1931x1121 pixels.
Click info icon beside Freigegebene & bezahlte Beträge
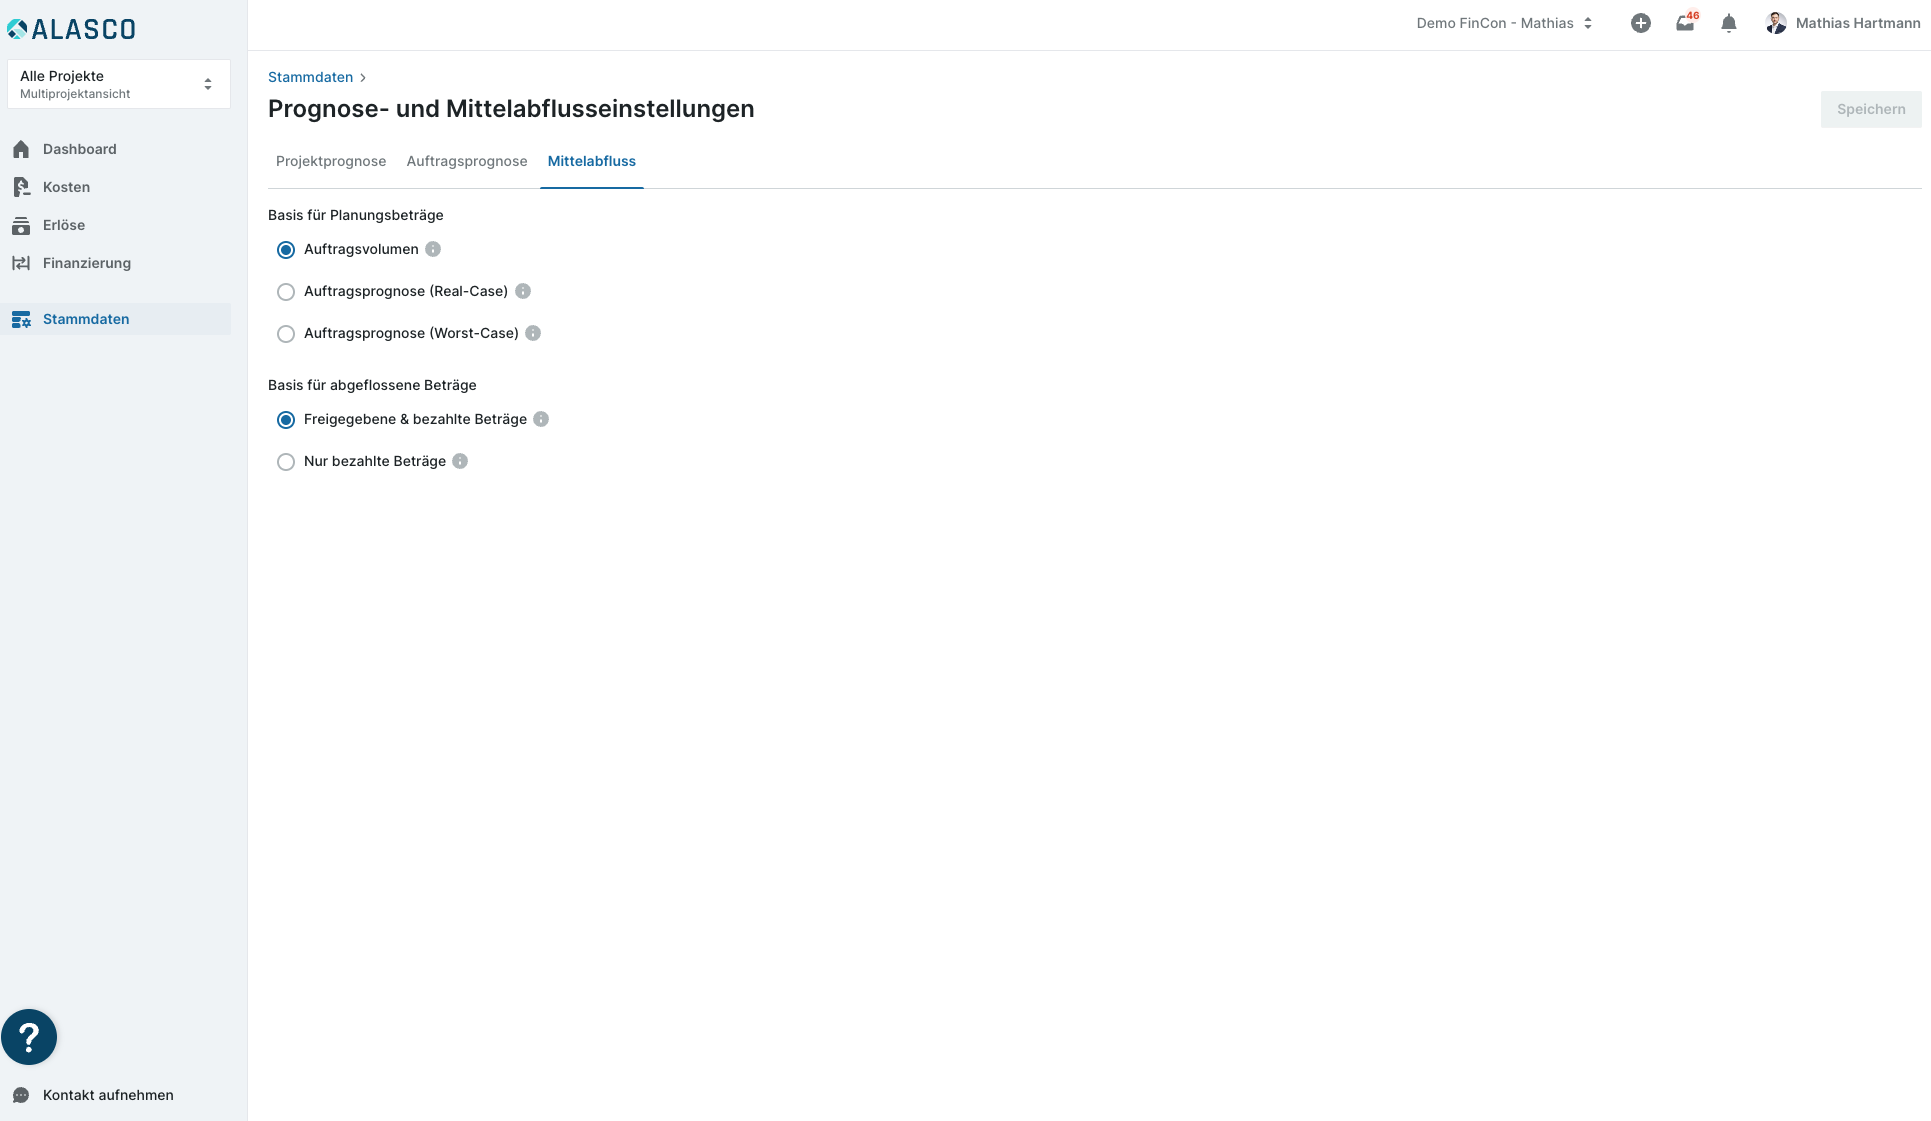click(541, 419)
